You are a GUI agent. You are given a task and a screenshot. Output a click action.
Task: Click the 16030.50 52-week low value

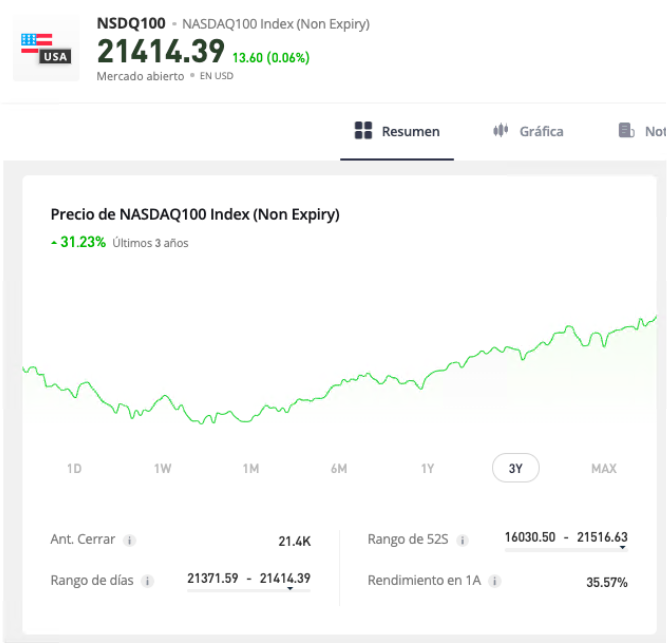coord(530,537)
